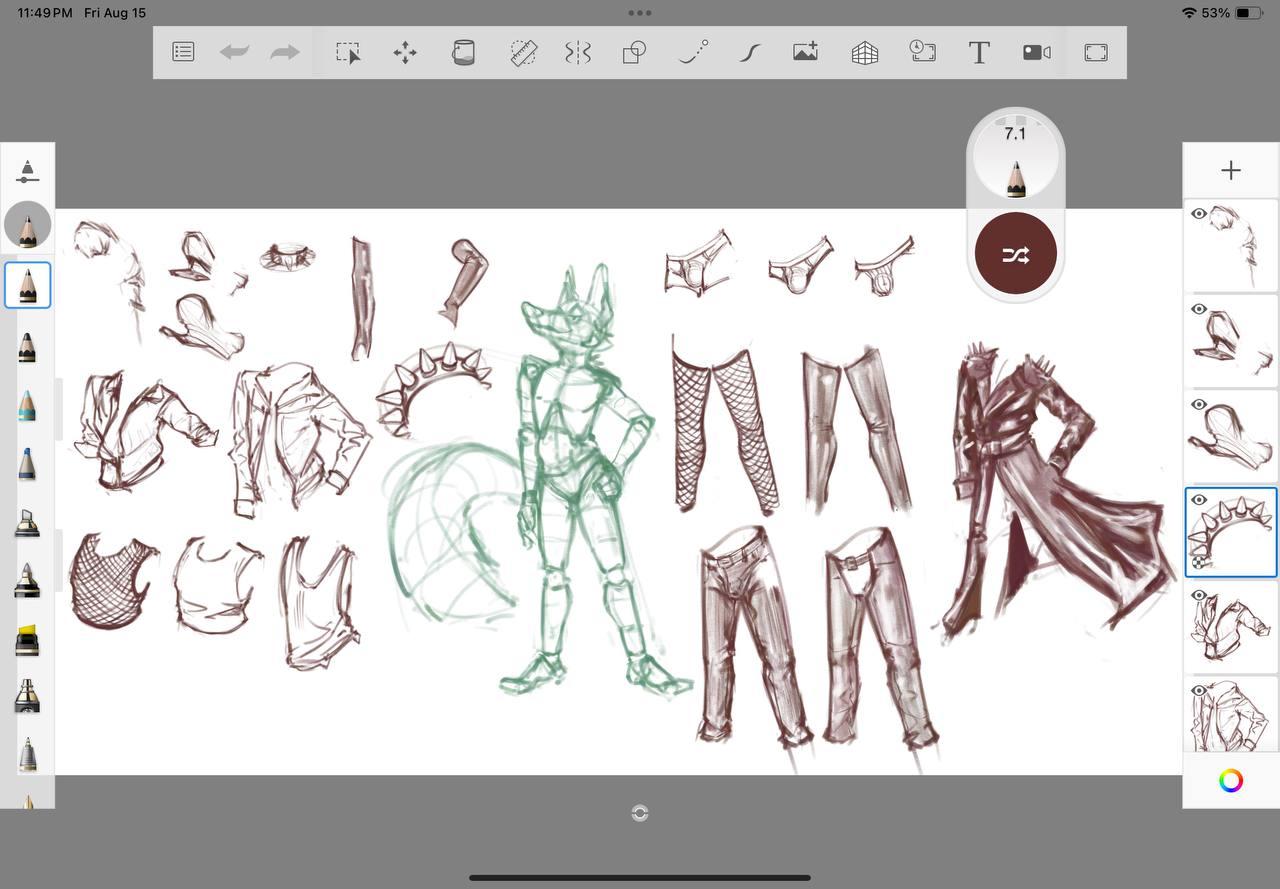This screenshot has height=889, width=1280.
Task: Open the color wheel editor
Action: pos(1231,781)
